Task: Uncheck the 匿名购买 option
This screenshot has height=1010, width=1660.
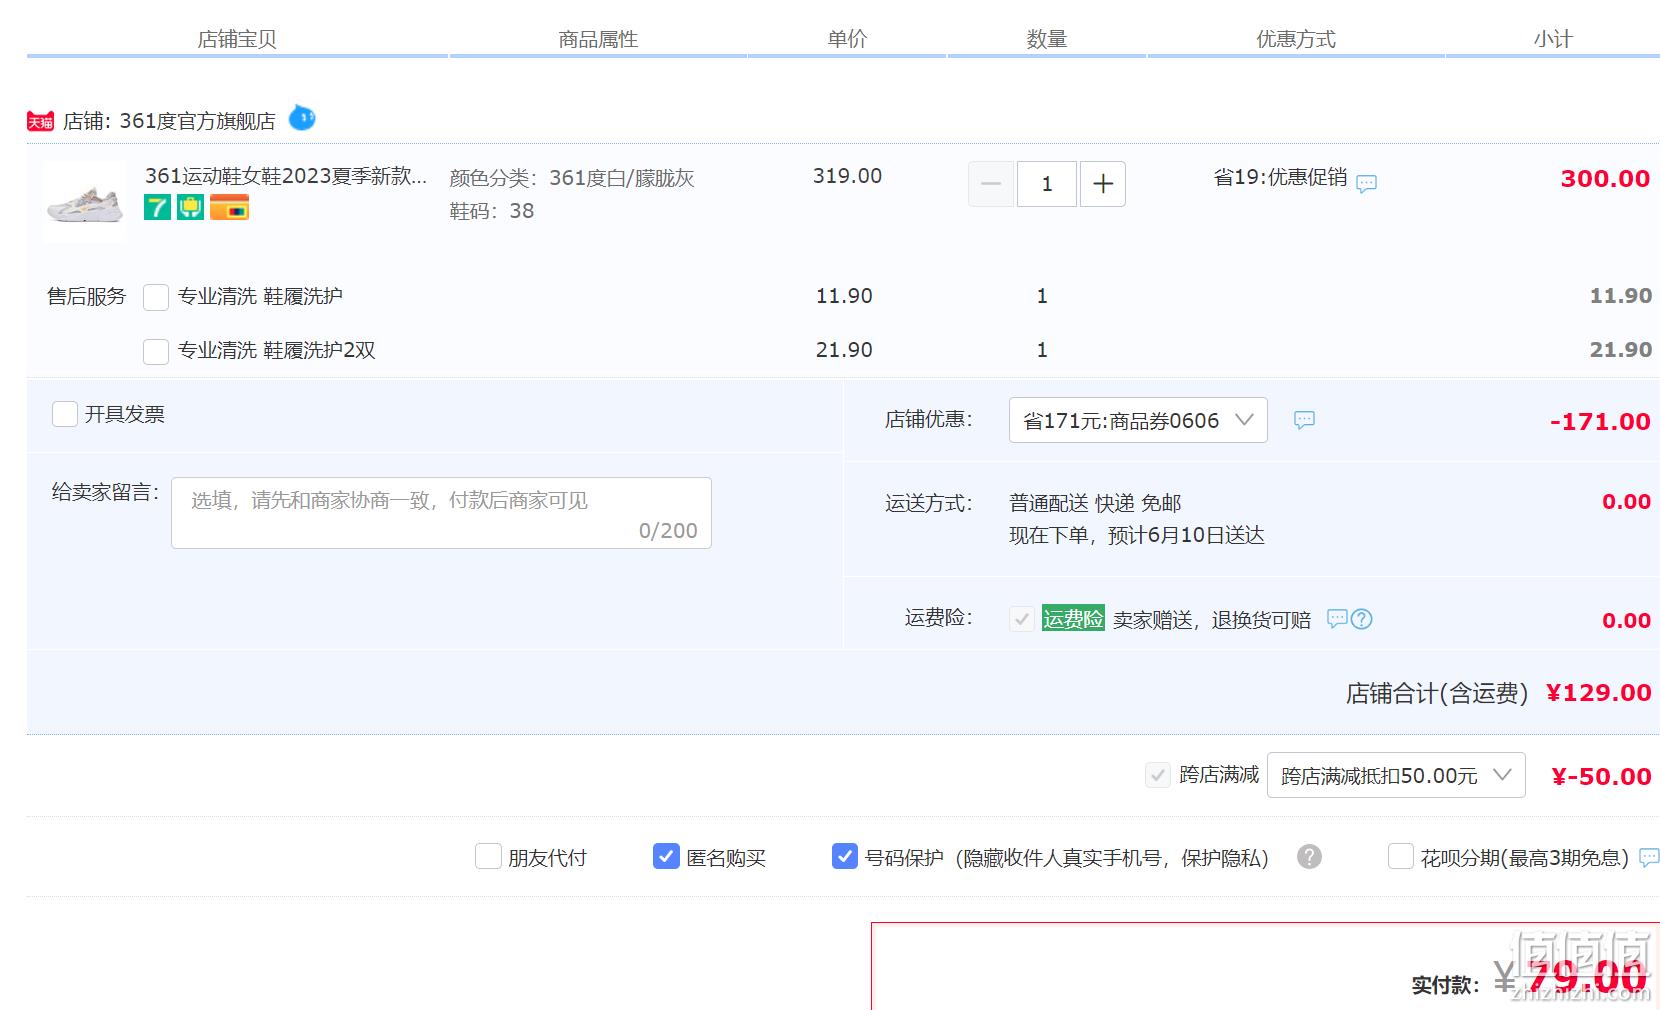Action: [666, 857]
